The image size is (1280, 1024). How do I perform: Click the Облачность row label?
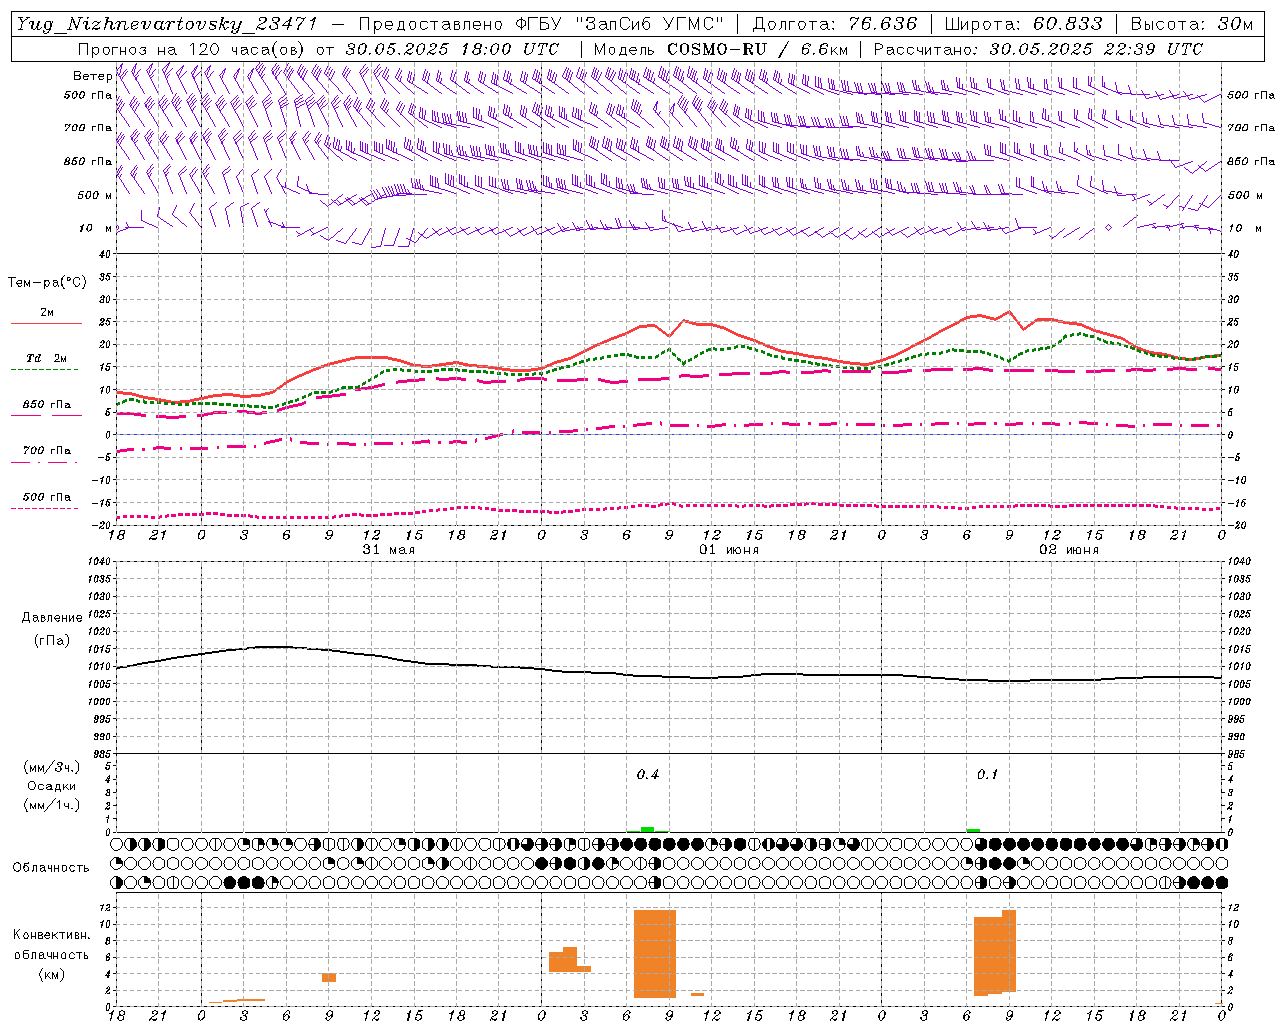[x=51, y=868]
